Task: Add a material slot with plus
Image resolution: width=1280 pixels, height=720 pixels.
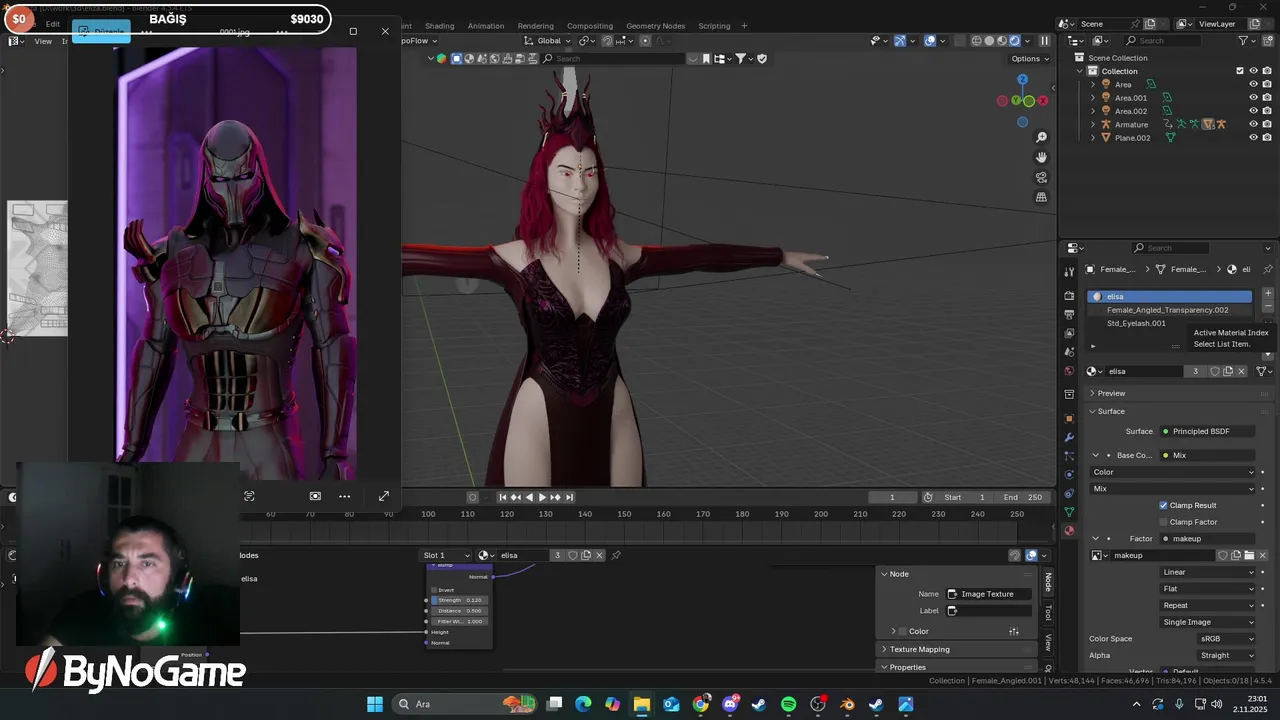Action: pyautogui.click(x=1268, y=294)
